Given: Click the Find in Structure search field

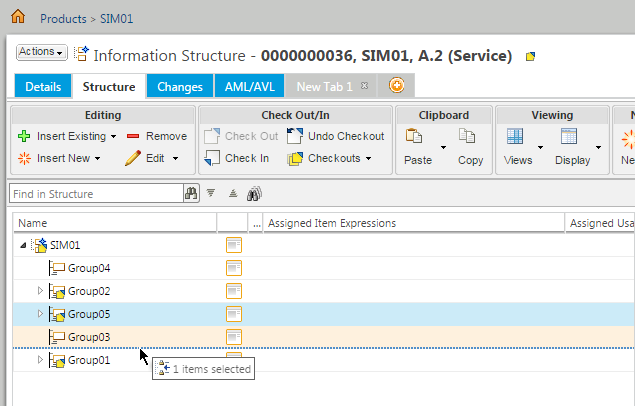Looking at the screenshot, I should click(95, 194).
